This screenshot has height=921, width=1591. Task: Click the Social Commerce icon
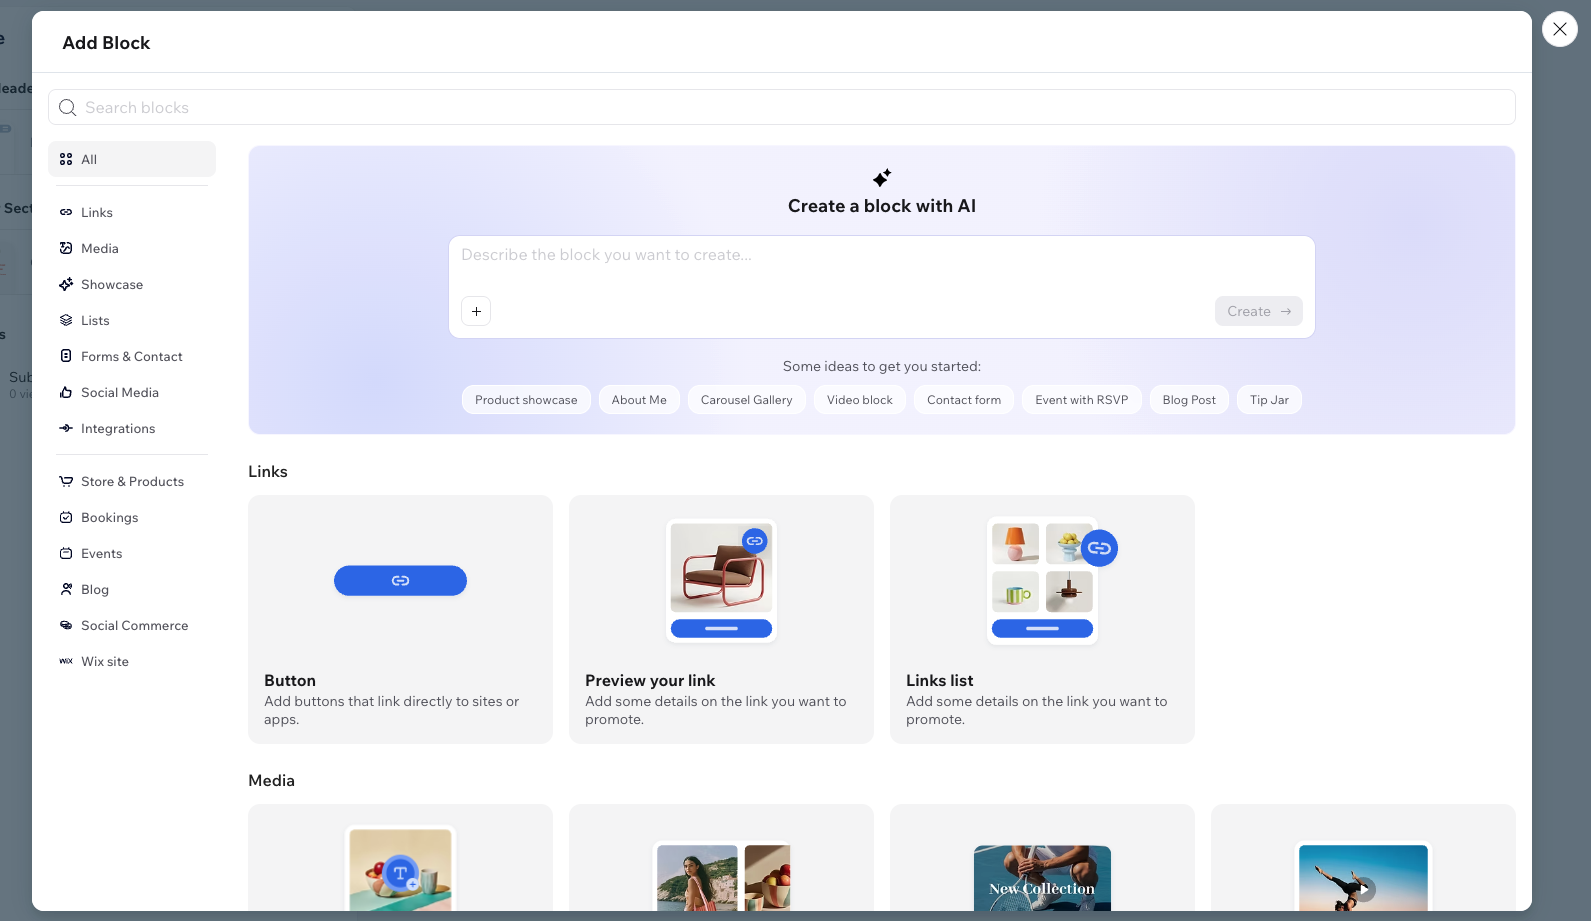[x=66, y=625]
